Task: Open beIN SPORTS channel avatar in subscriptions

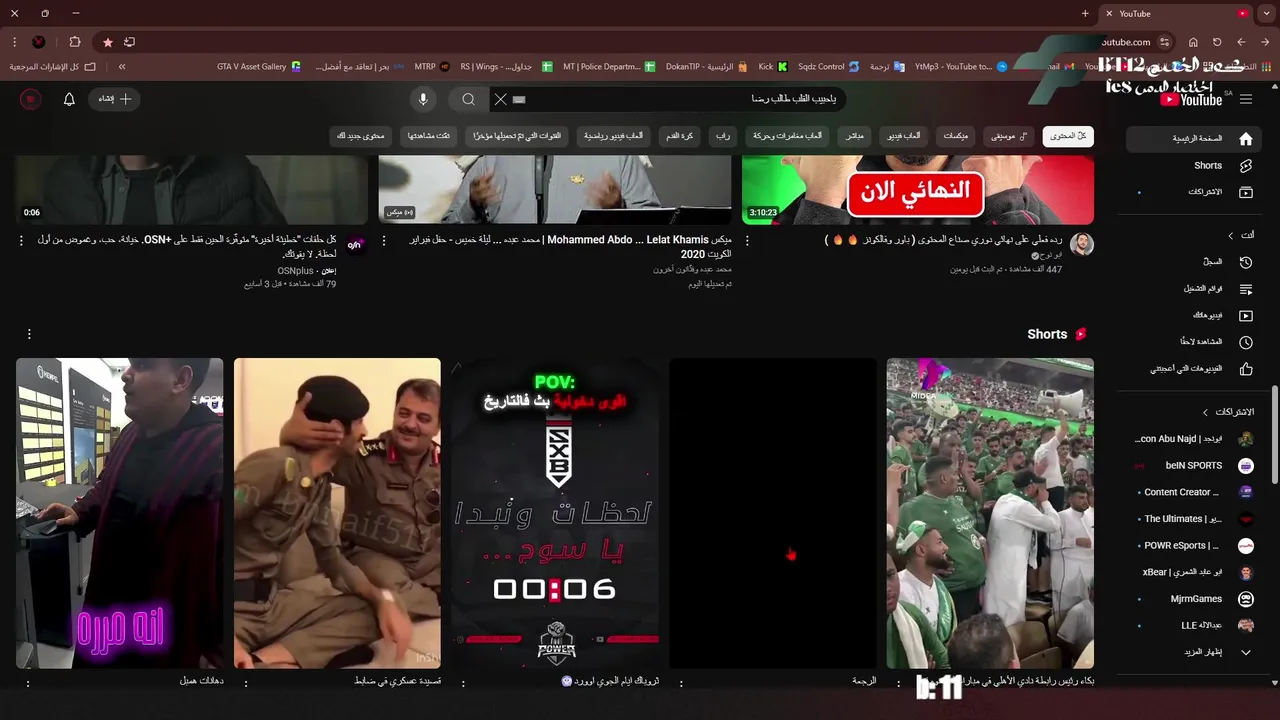Action: point(1245,466)
